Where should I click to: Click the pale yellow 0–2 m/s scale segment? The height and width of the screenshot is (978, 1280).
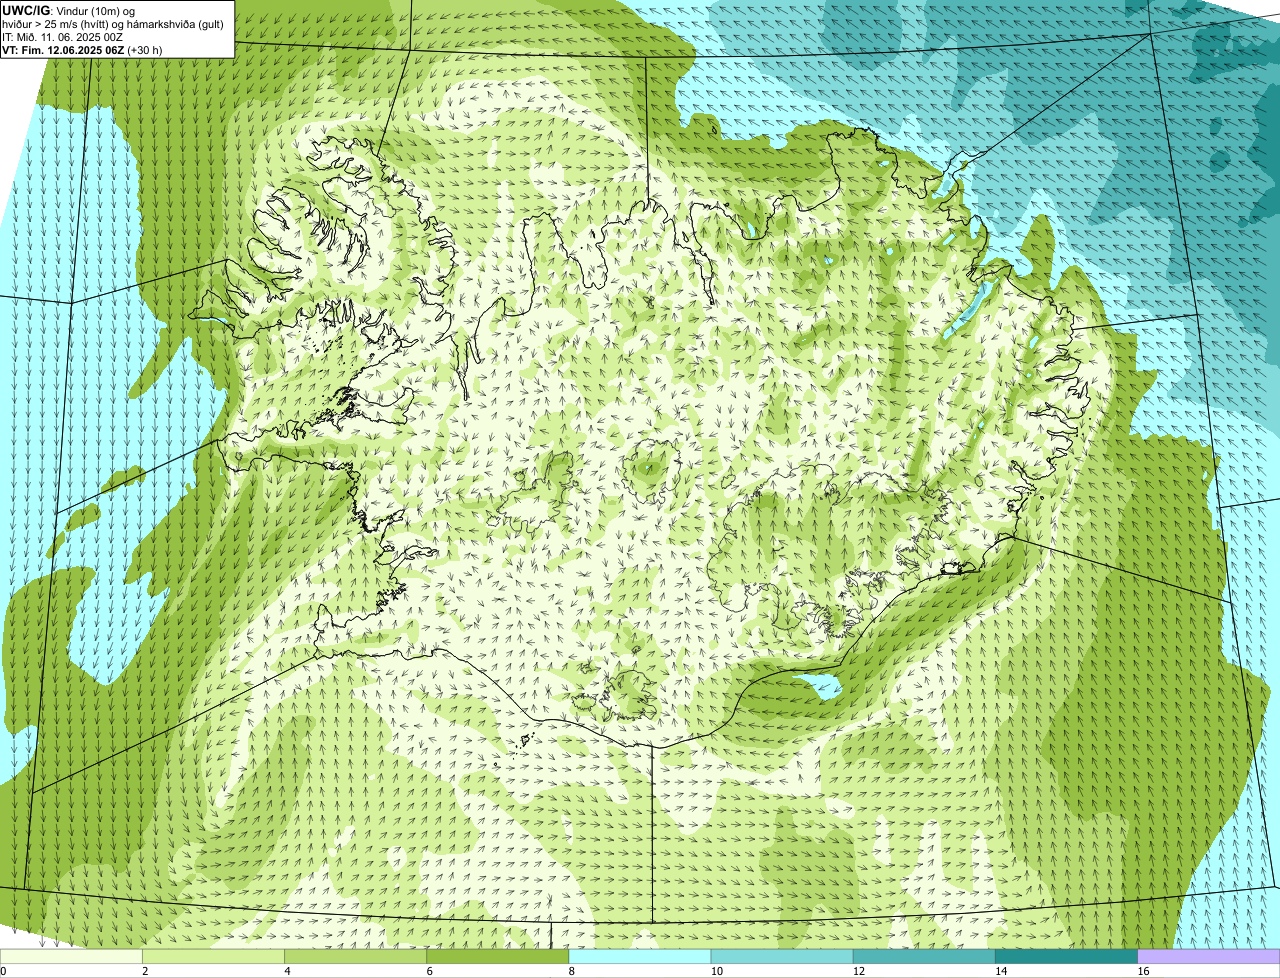click(x=71, y=957)
